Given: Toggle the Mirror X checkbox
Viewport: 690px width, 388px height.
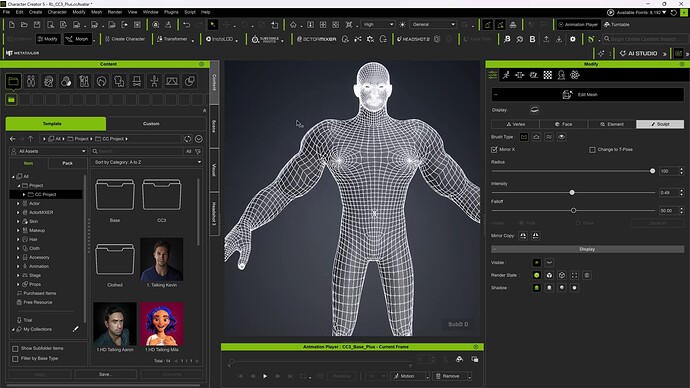Looking at the screenshot, I should tap(494, 150).
